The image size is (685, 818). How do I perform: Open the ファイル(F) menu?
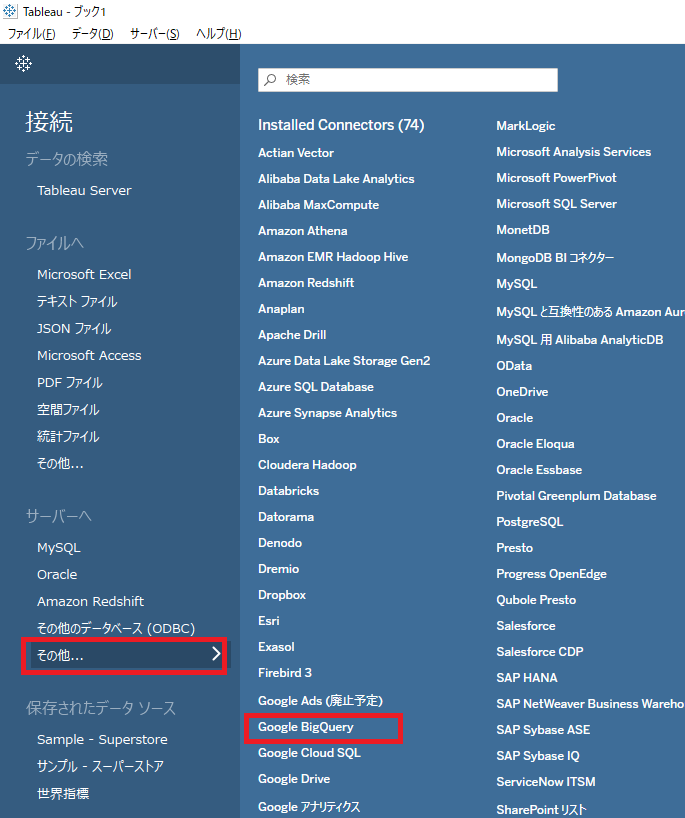pyautogui.click(x=31, y=34)
